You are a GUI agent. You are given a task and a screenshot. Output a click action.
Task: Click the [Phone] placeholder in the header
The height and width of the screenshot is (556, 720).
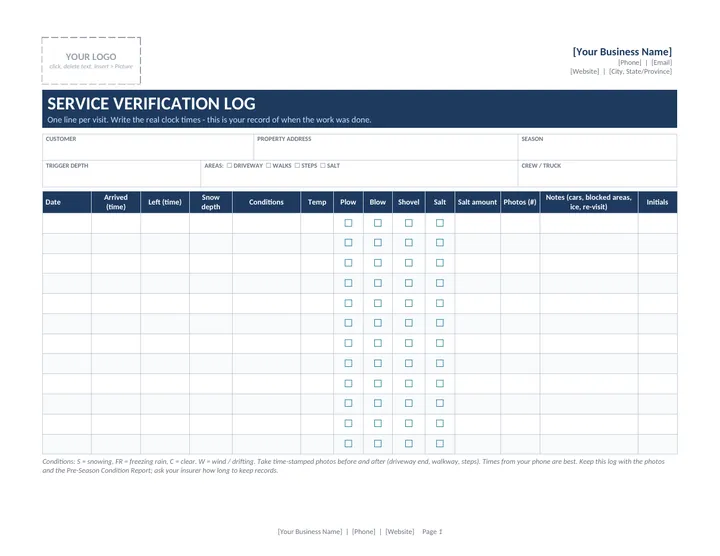click(630, 62)
